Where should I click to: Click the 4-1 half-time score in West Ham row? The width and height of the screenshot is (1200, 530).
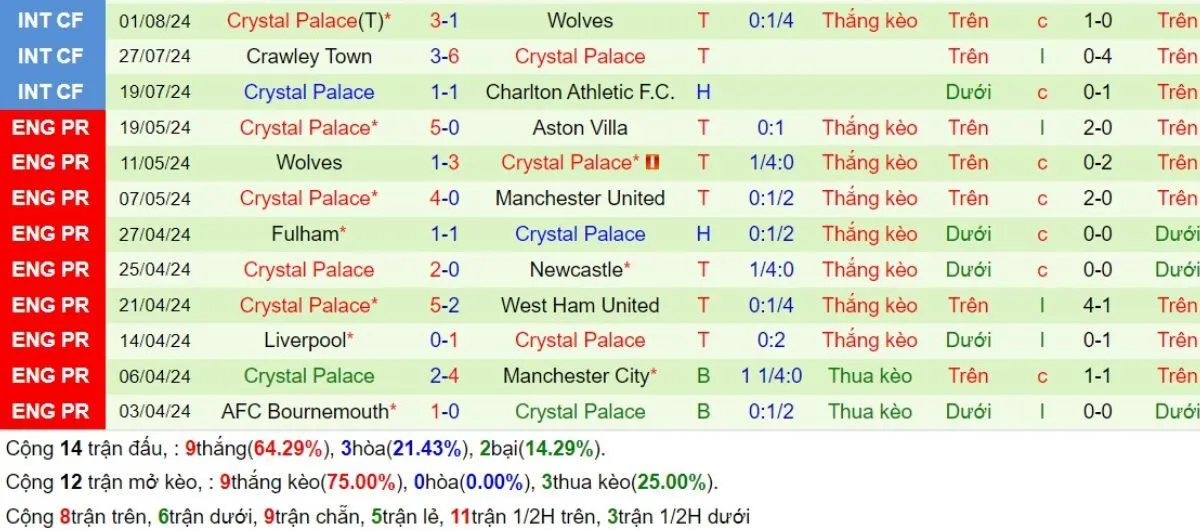click(x=1097, y=305)
